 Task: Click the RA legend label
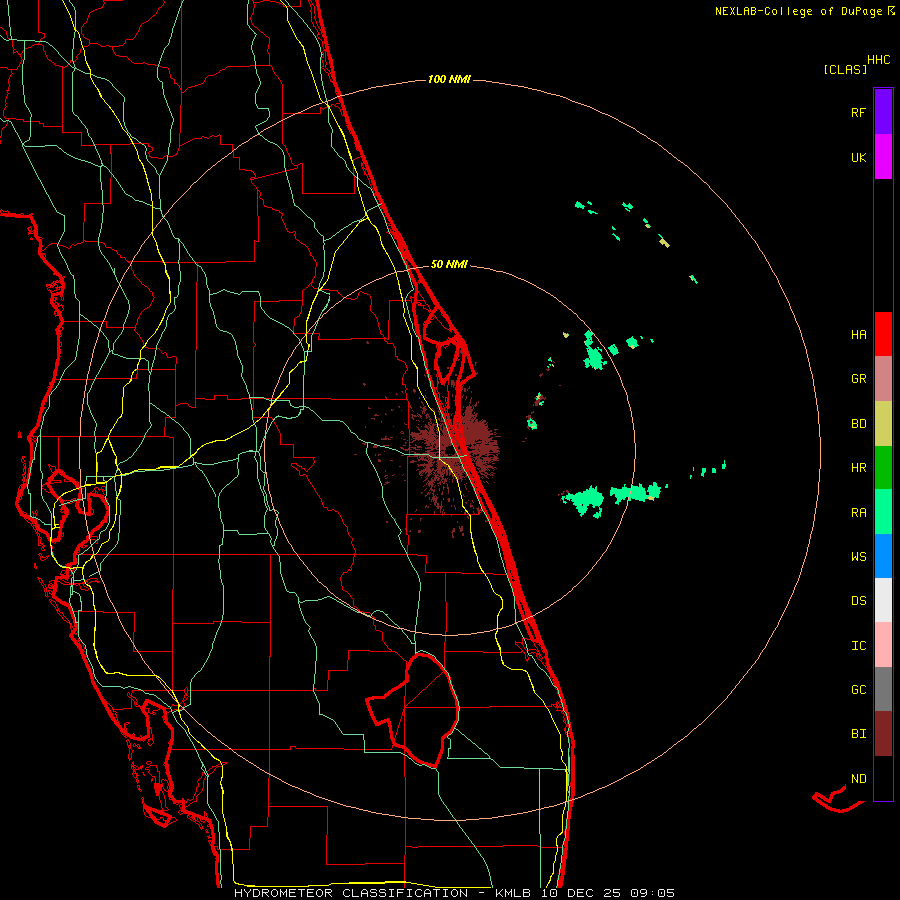[x=858, y=513]
